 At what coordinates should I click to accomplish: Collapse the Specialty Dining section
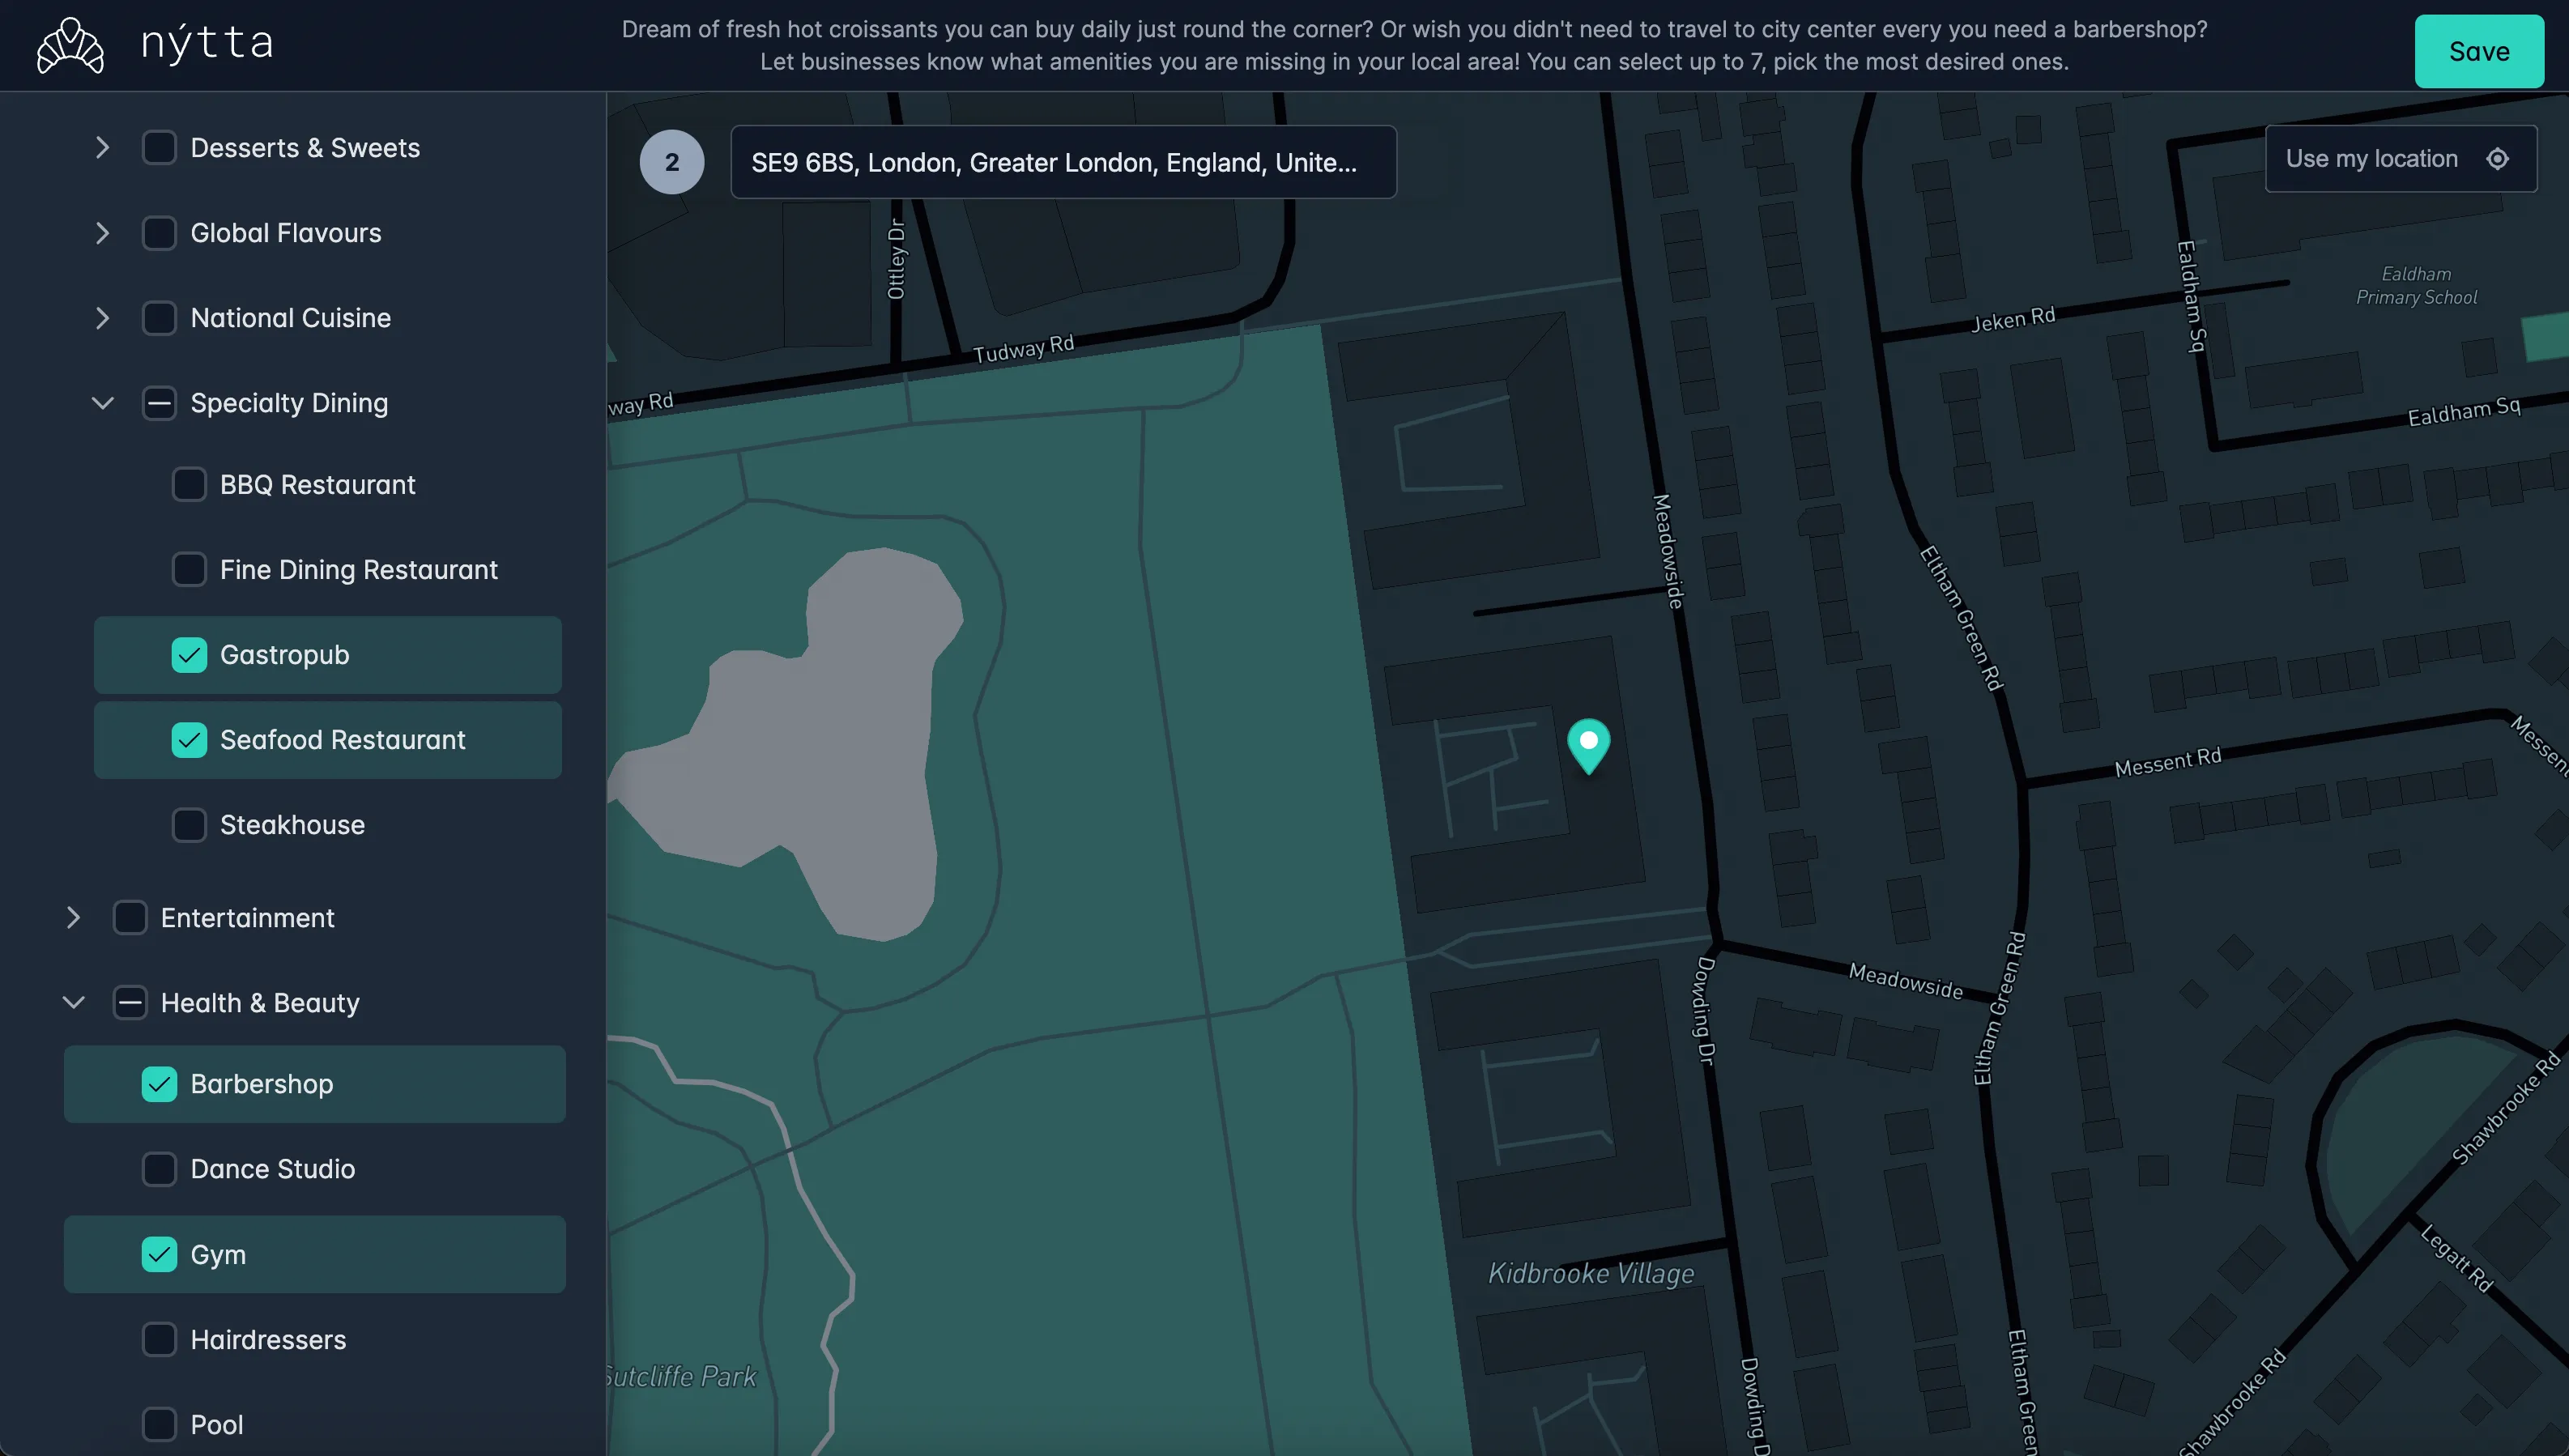pyautogui.click(x=102, y=403)
